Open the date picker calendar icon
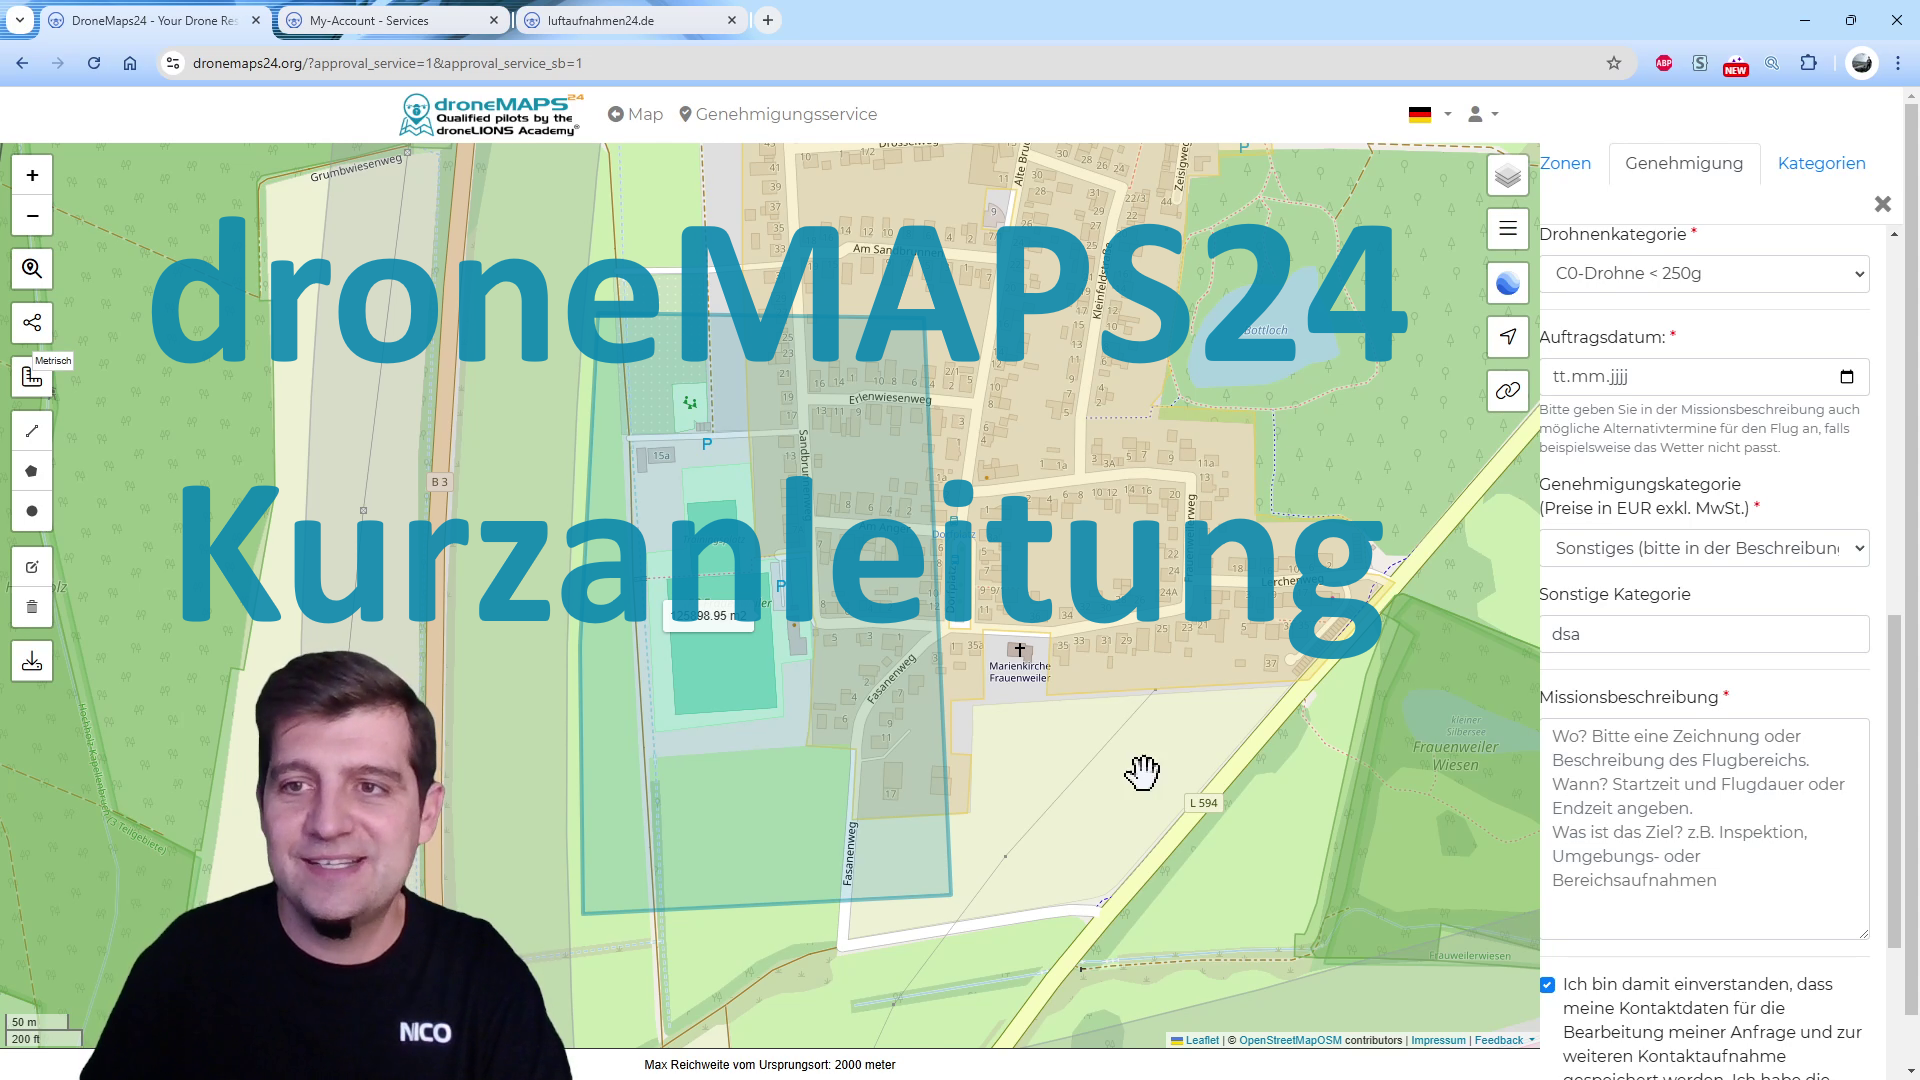 point(1847,377)
